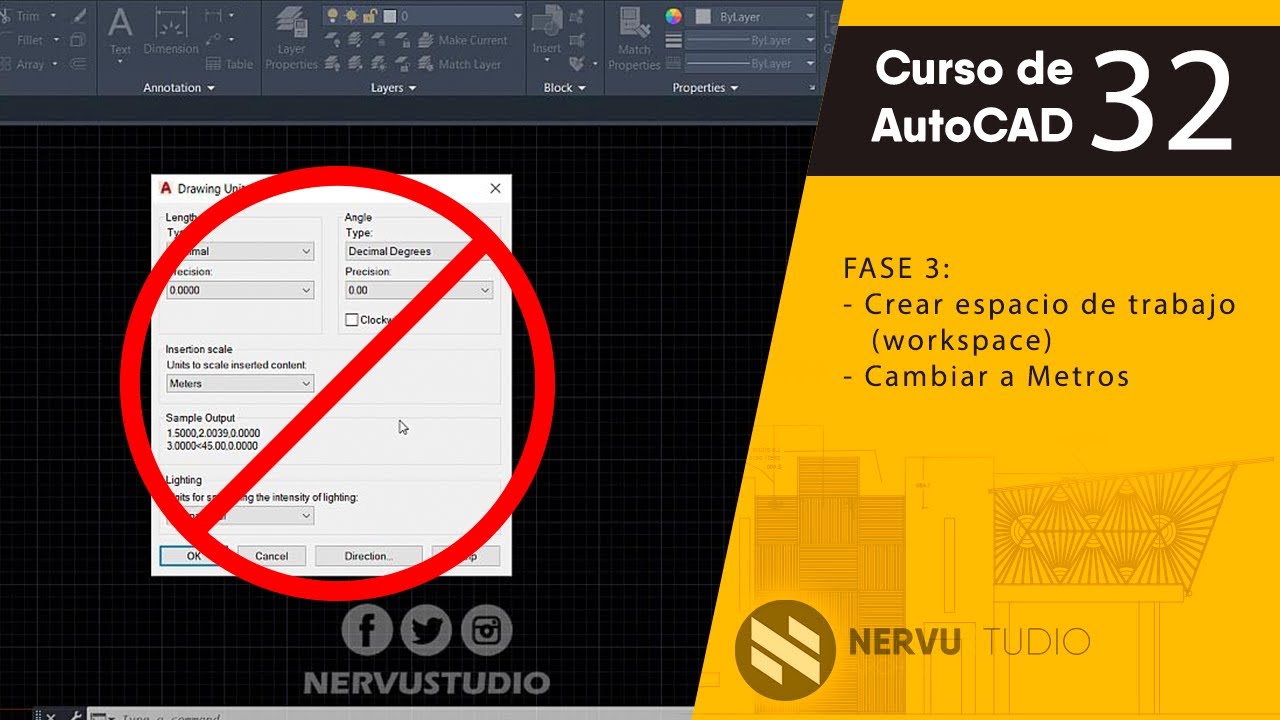The height and width of the screenshot is (720, 1280).
Task: Activate the Text annotation tool
Action: tap(120, 33)
